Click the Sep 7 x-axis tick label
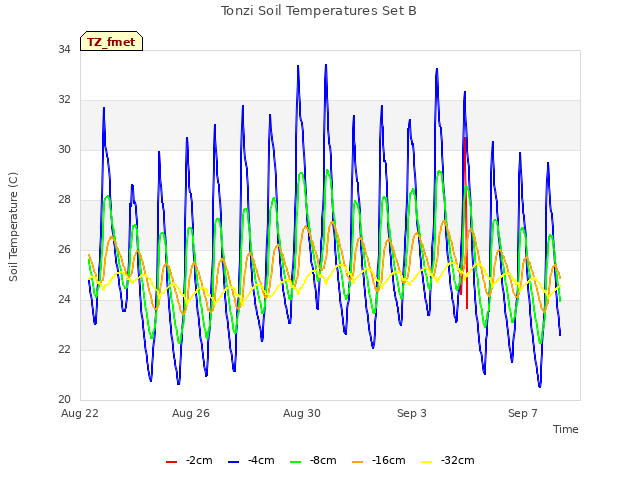This screenshot has height=480, width=640. (523, 413)
